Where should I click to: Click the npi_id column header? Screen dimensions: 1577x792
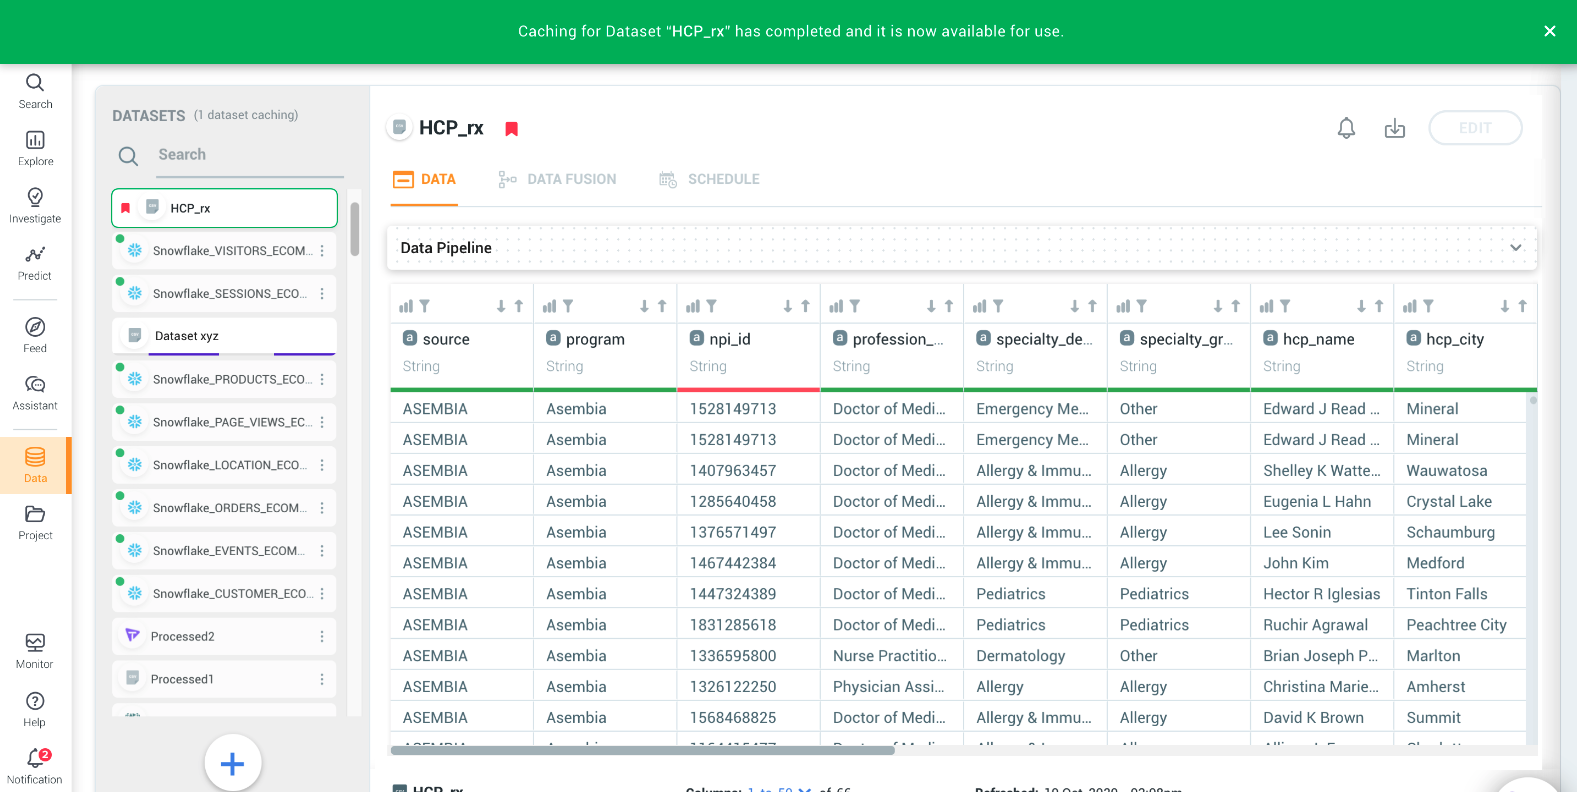729,339
